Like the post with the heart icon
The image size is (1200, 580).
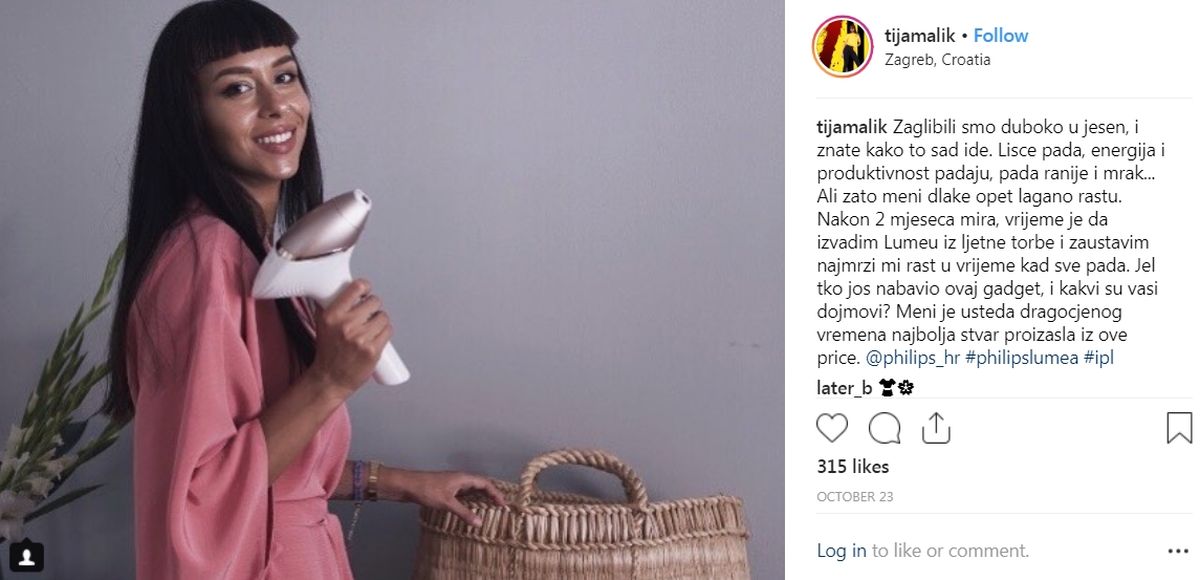pos(832,428)
